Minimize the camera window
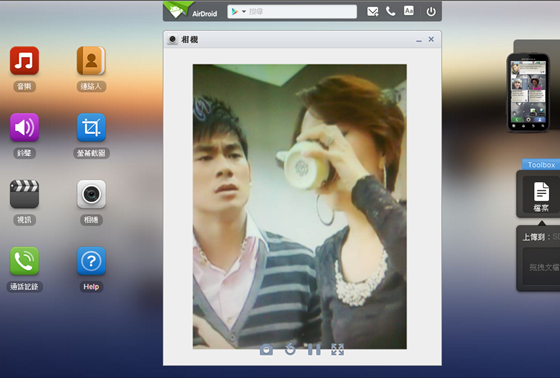The height and width of the screenshot is (378, 560). coord(419,40)
